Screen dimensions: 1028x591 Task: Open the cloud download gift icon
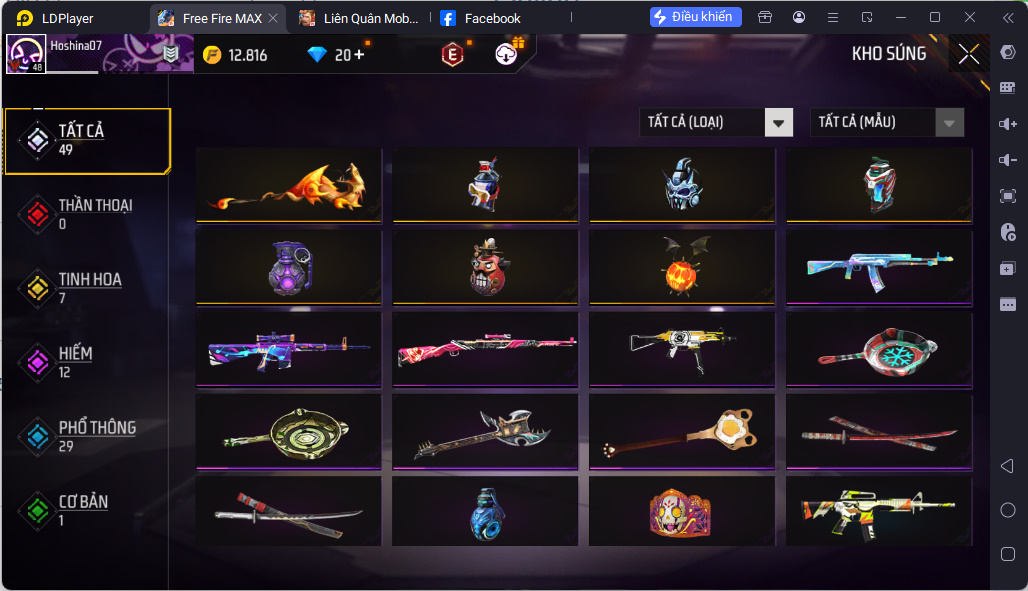[x=505, y=54]
